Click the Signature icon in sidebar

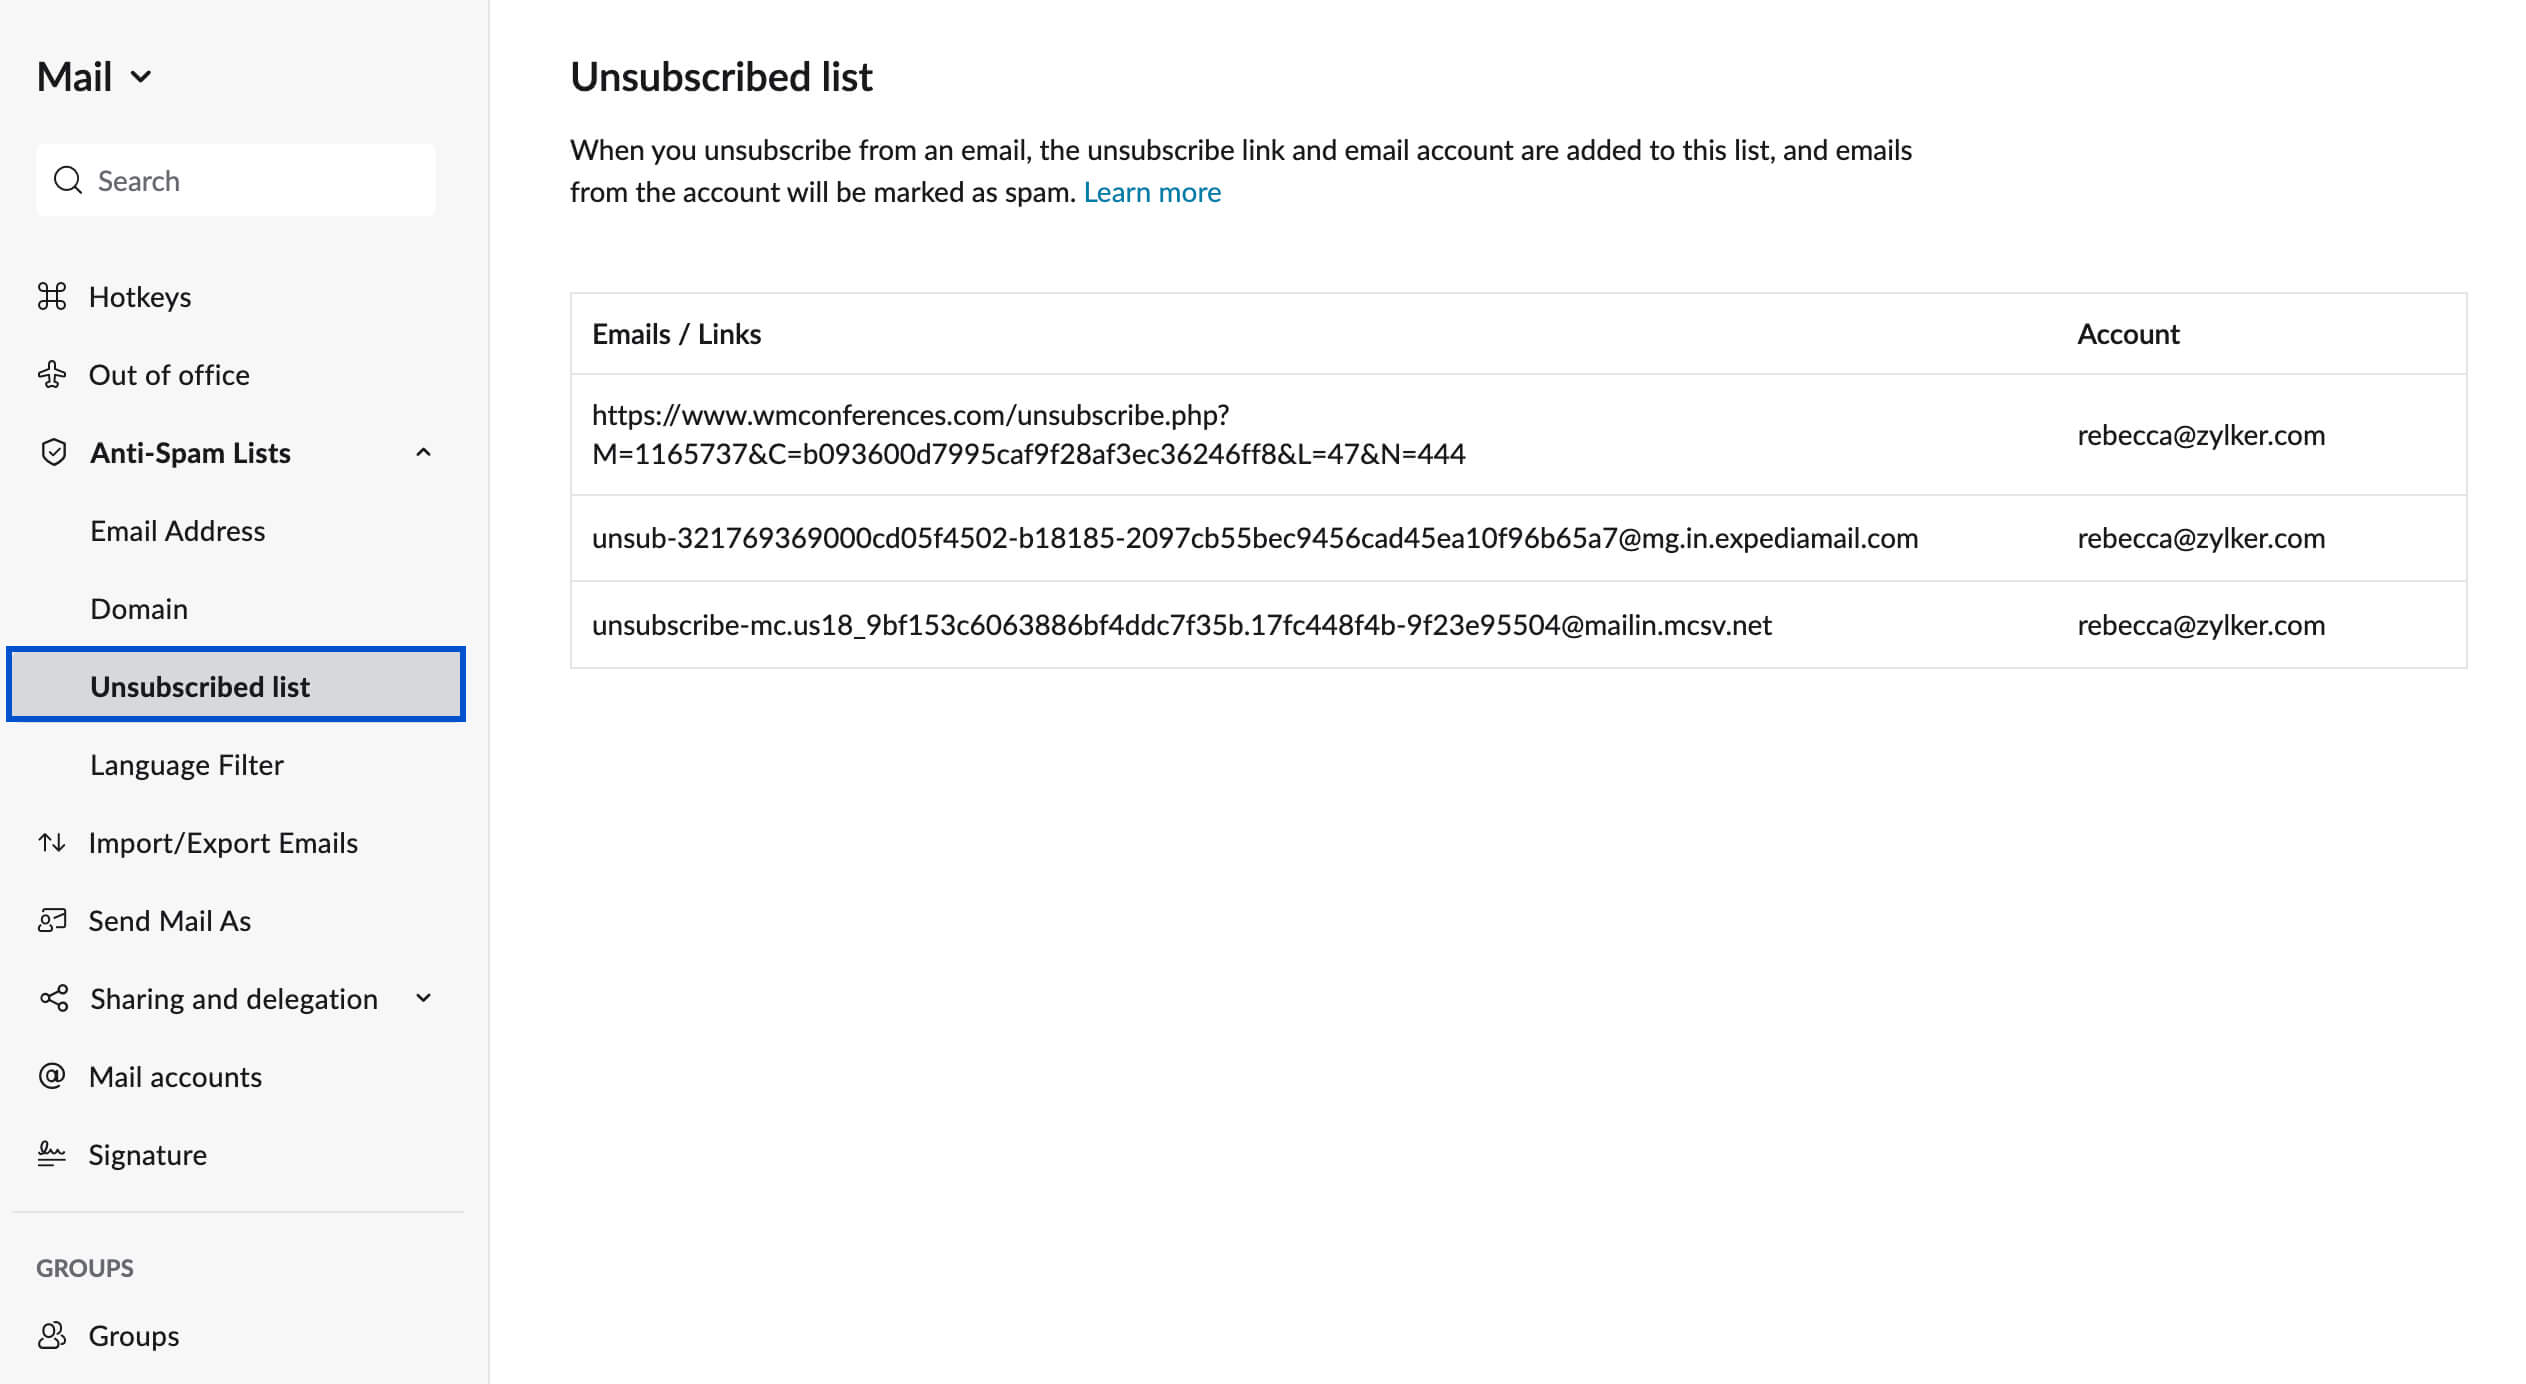(x=51, y=1154)
